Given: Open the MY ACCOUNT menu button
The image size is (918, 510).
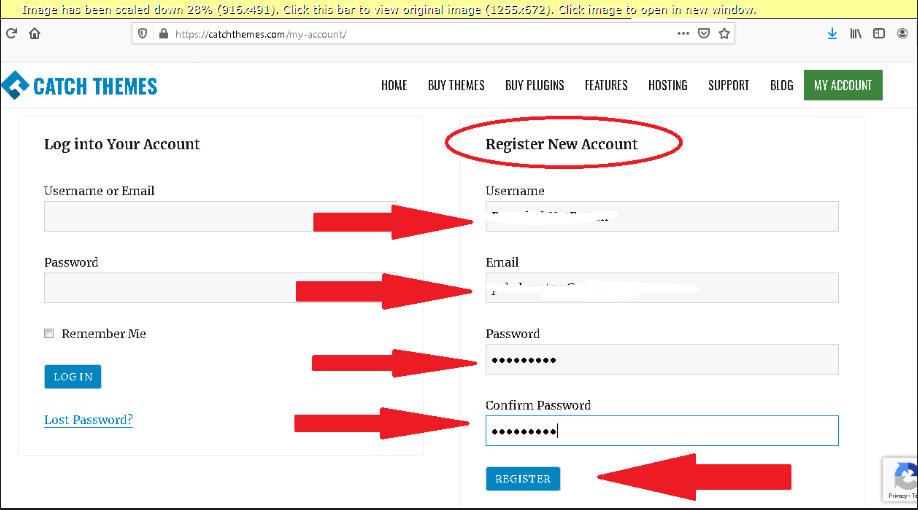Looking at the screenshot, I should [x=843, y=85].
